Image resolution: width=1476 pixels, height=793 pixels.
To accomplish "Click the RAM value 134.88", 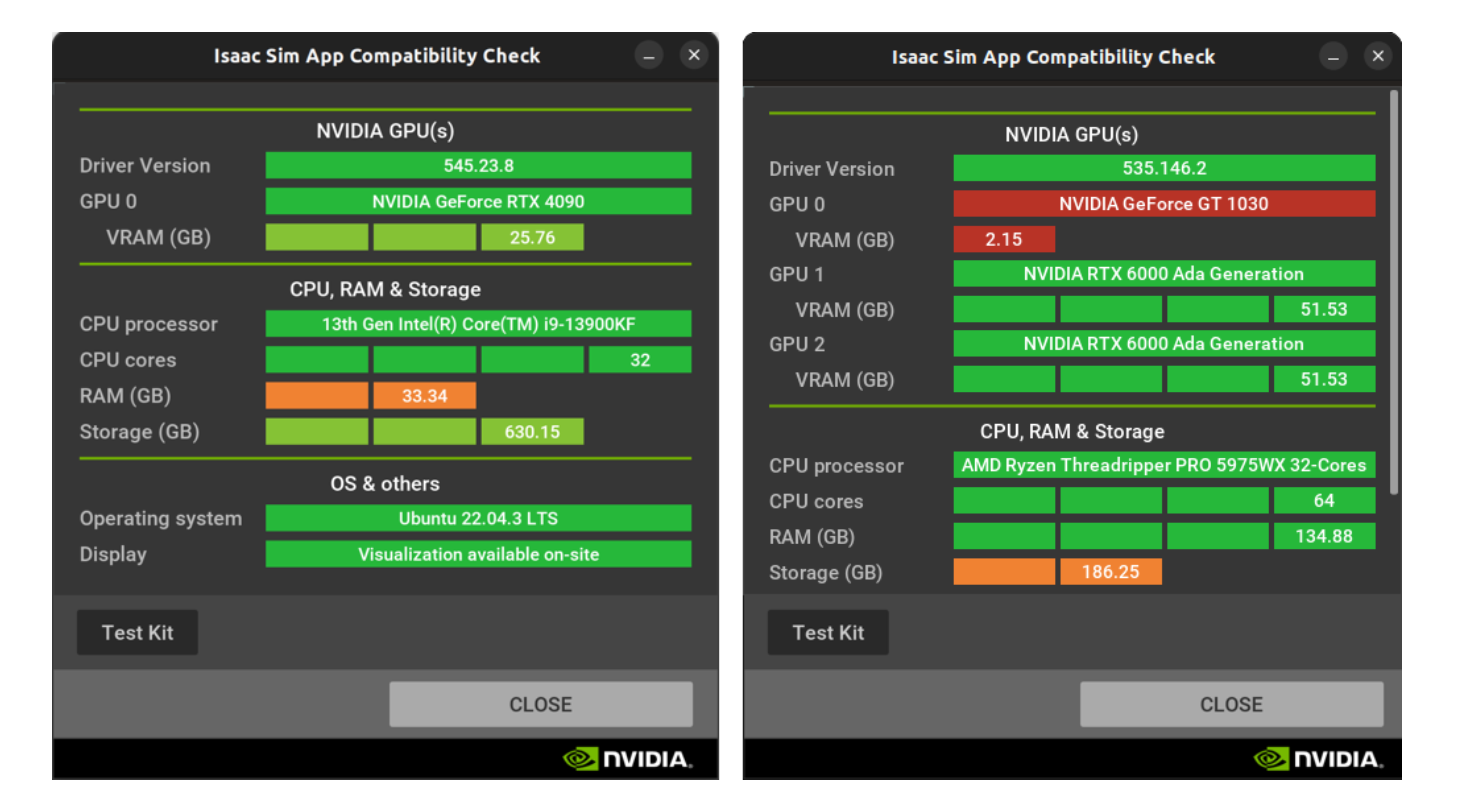I will point(1324,537).
